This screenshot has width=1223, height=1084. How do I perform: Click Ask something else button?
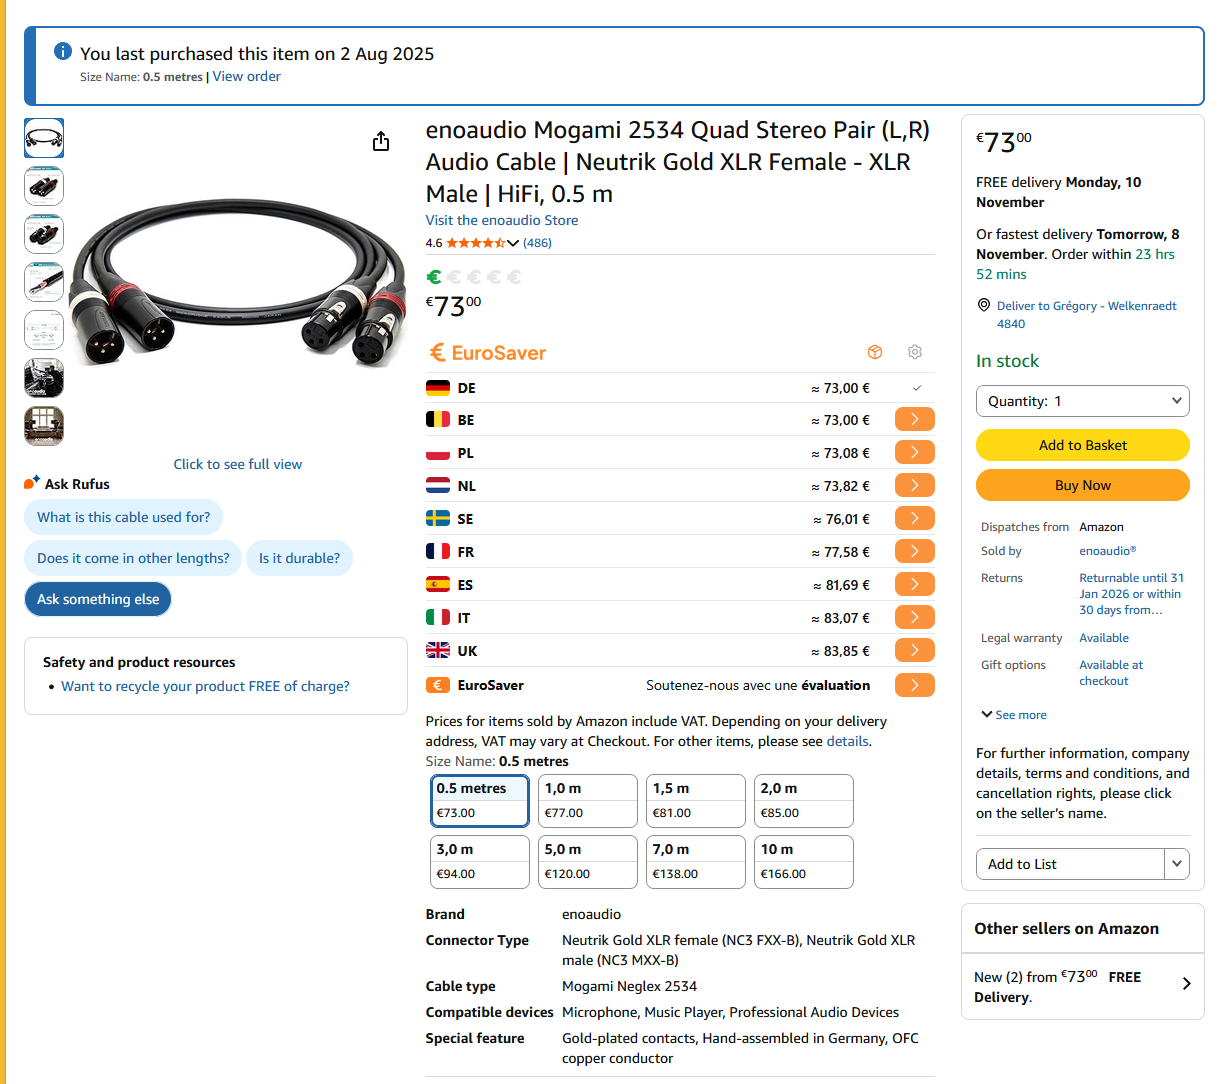(98, 599)
